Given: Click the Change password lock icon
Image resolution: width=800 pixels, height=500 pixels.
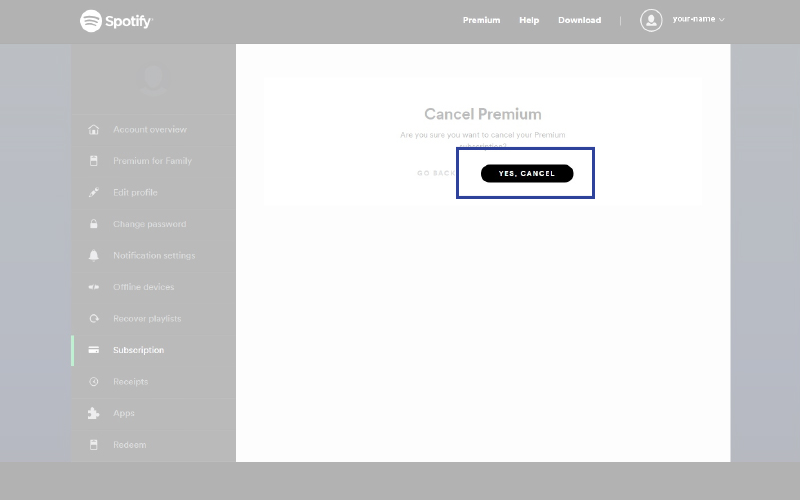Looking at the screenshot, I should click(93, 224).
